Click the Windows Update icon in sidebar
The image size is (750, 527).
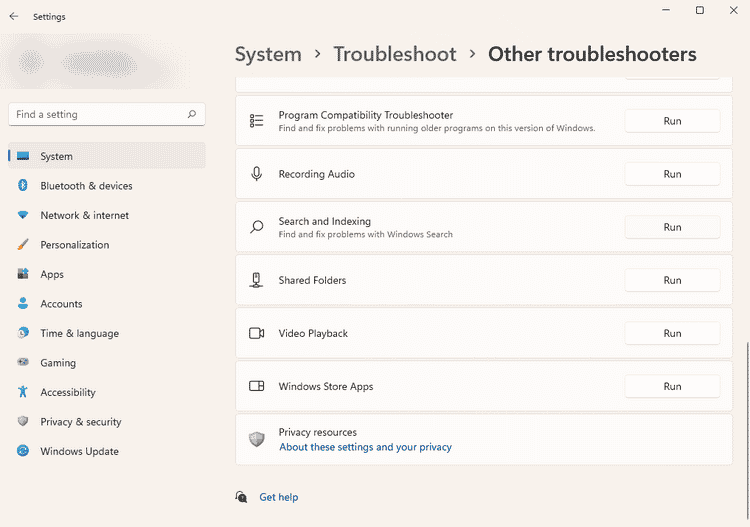[x=23, y=452]
